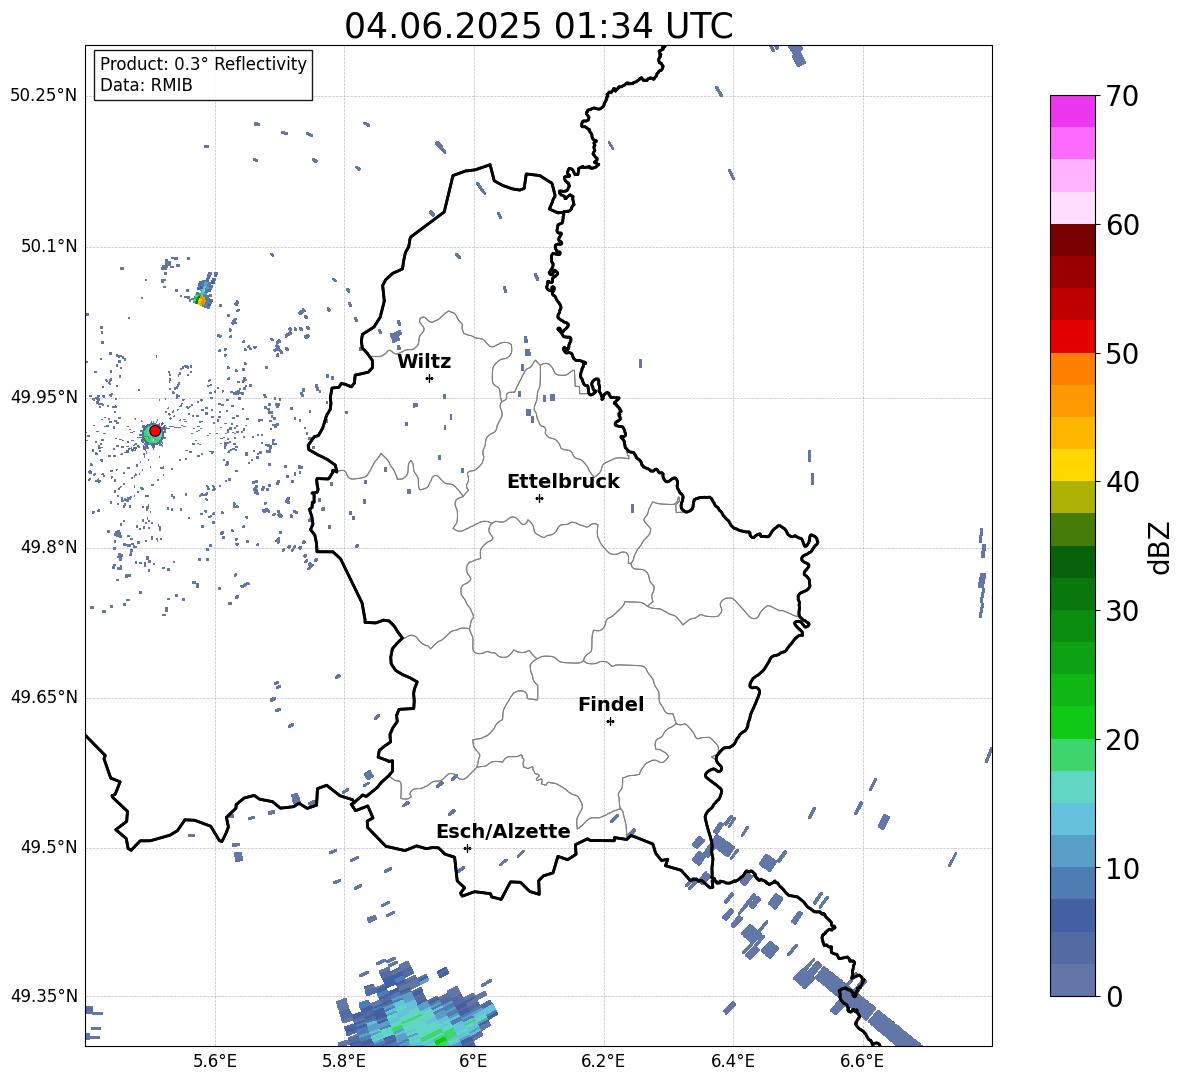The width and height of the screenshot is (1184, 1081).
Task: Click the colorbar tick label 10
Action: tap(1122, 869)
